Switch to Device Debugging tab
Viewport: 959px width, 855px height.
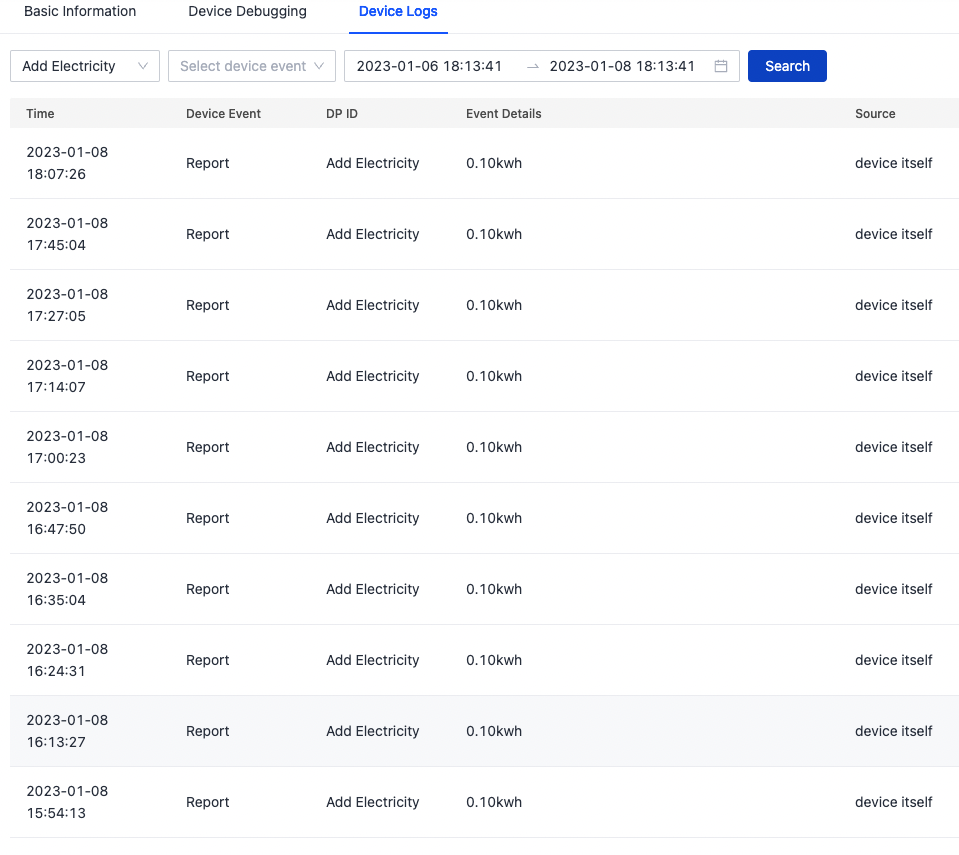tap(248, 12)
